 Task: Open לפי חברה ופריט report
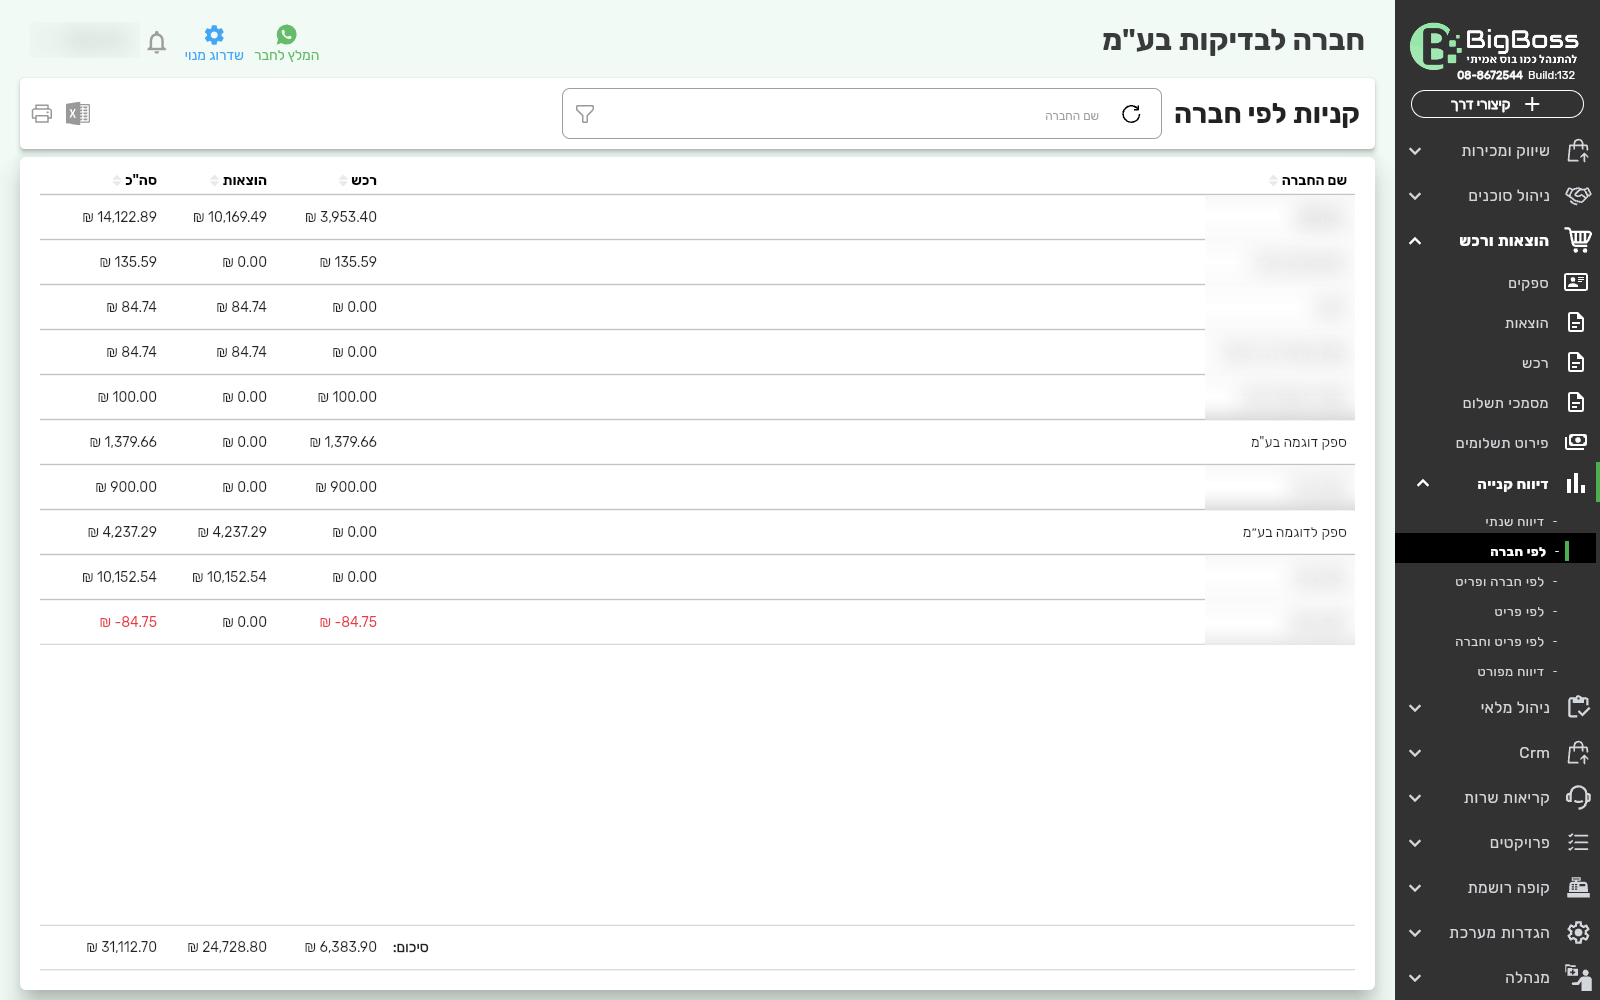click(x=1499, y=582)
